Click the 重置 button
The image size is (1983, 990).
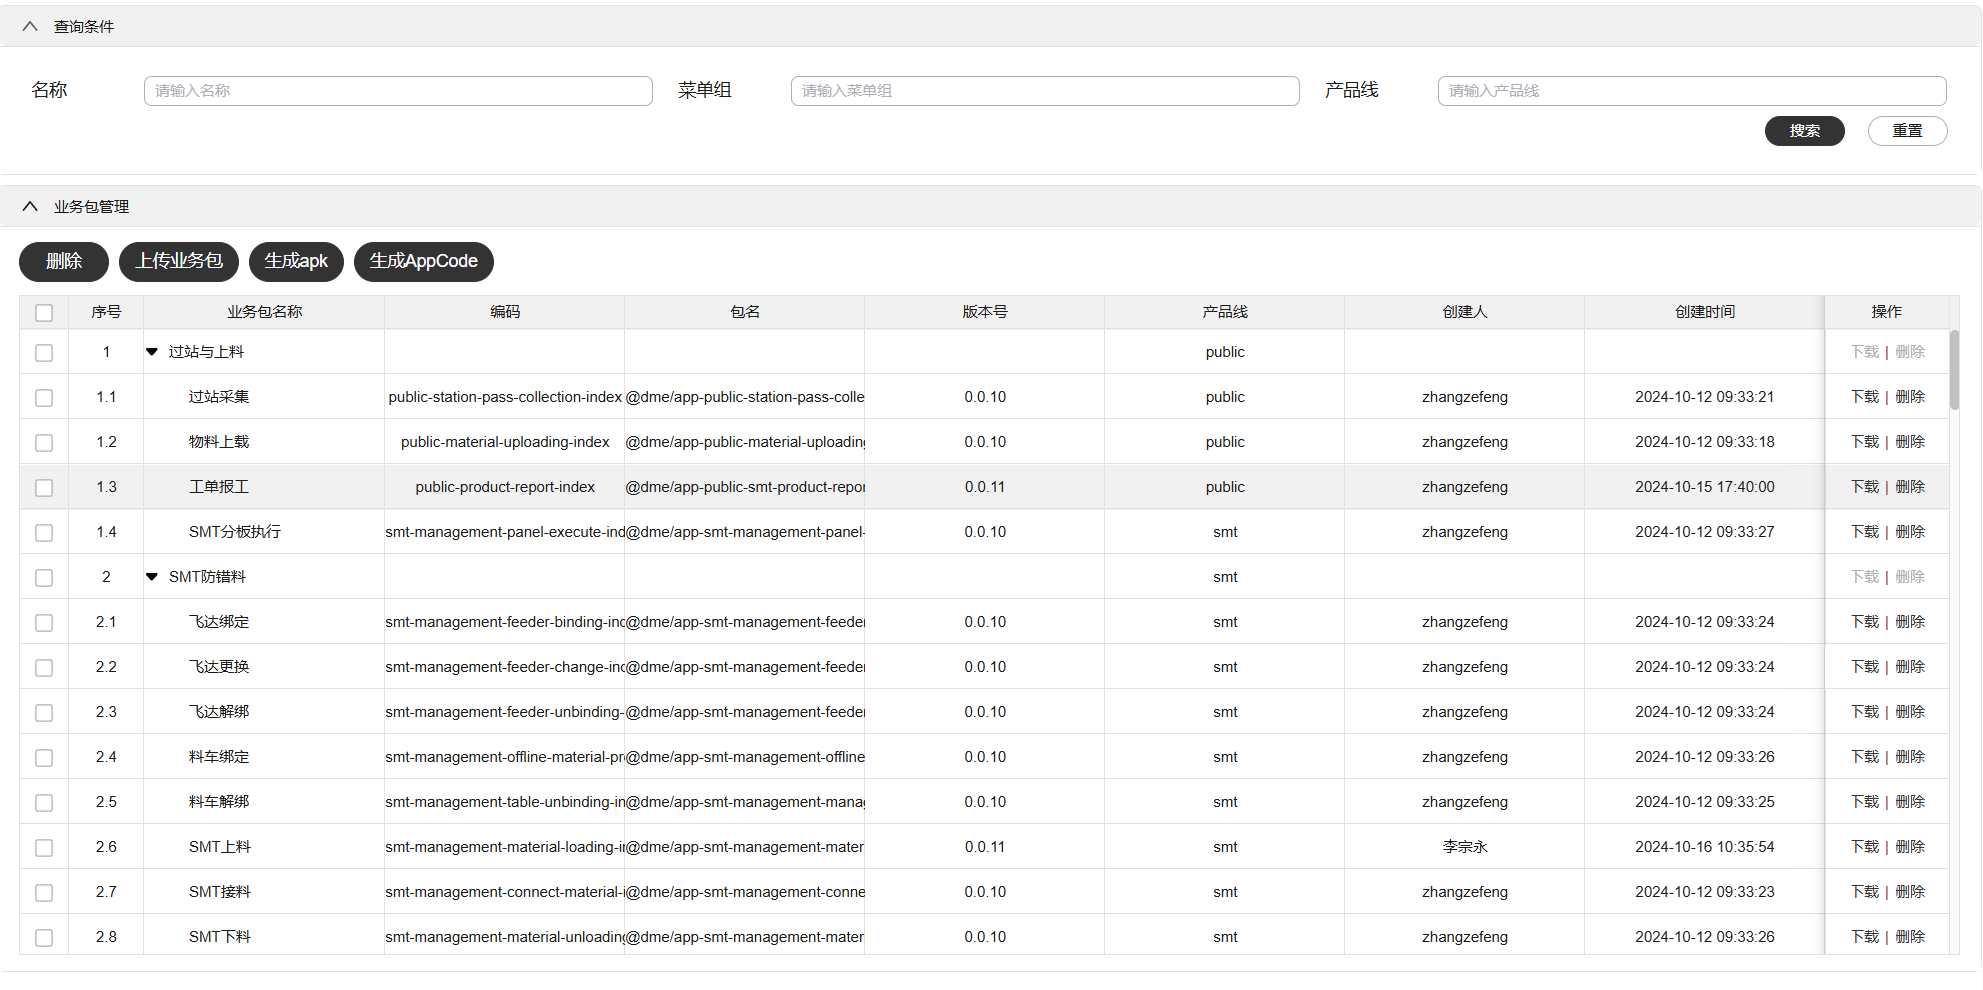1907,131
